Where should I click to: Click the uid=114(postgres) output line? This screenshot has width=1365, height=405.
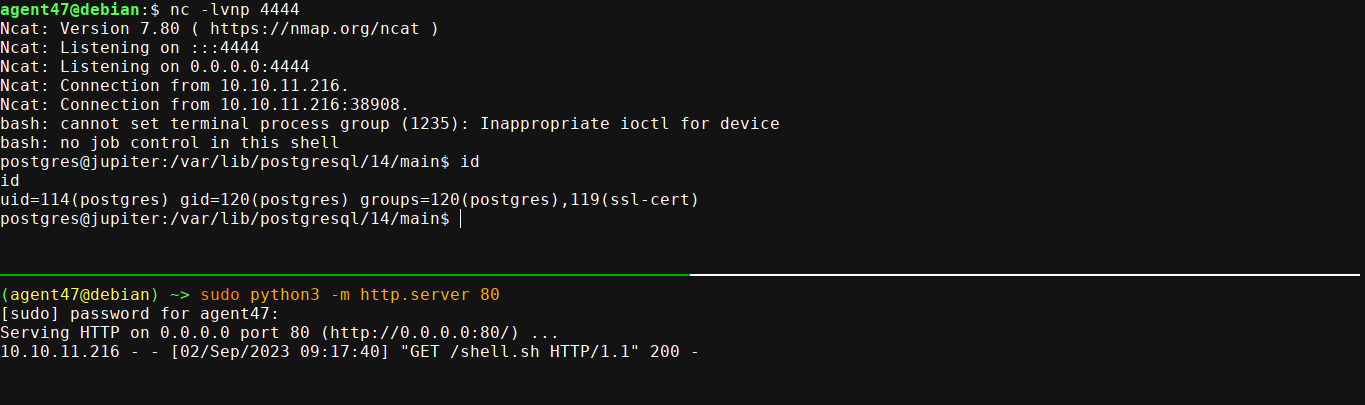pyautogui.click(x=349, y=200)
